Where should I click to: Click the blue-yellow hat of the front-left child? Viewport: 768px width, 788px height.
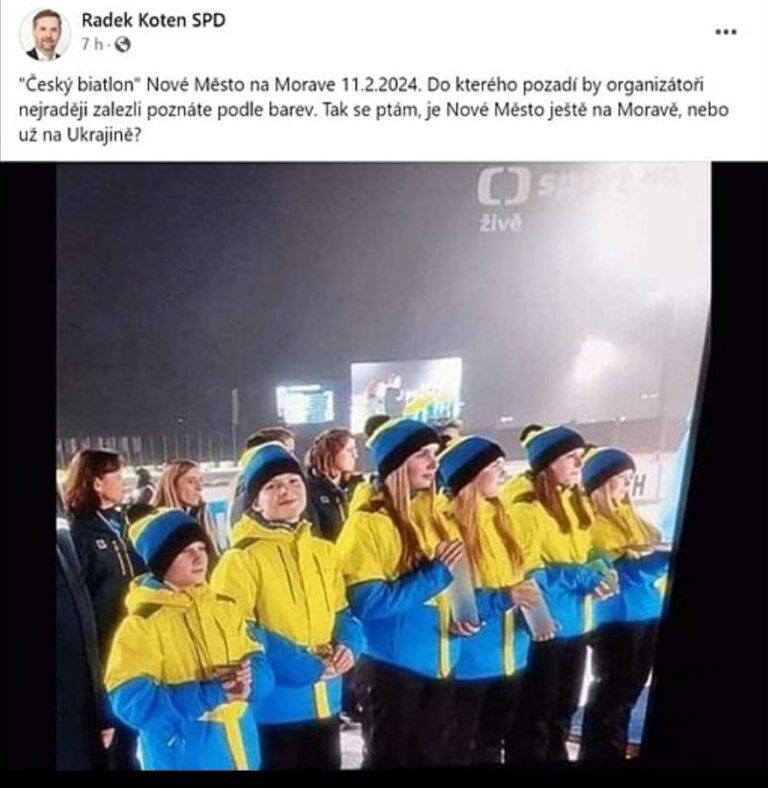[166, 540]
